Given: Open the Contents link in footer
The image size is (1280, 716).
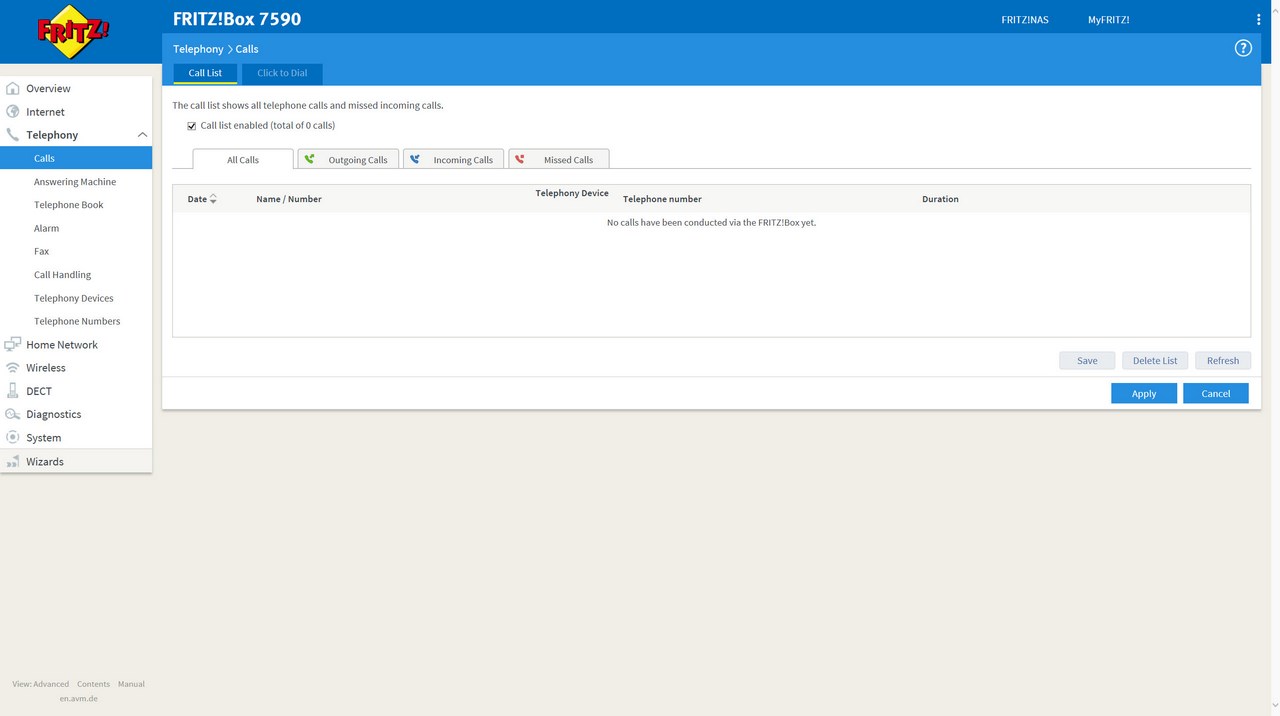Looking at the screenshot, I should point(94,684).
